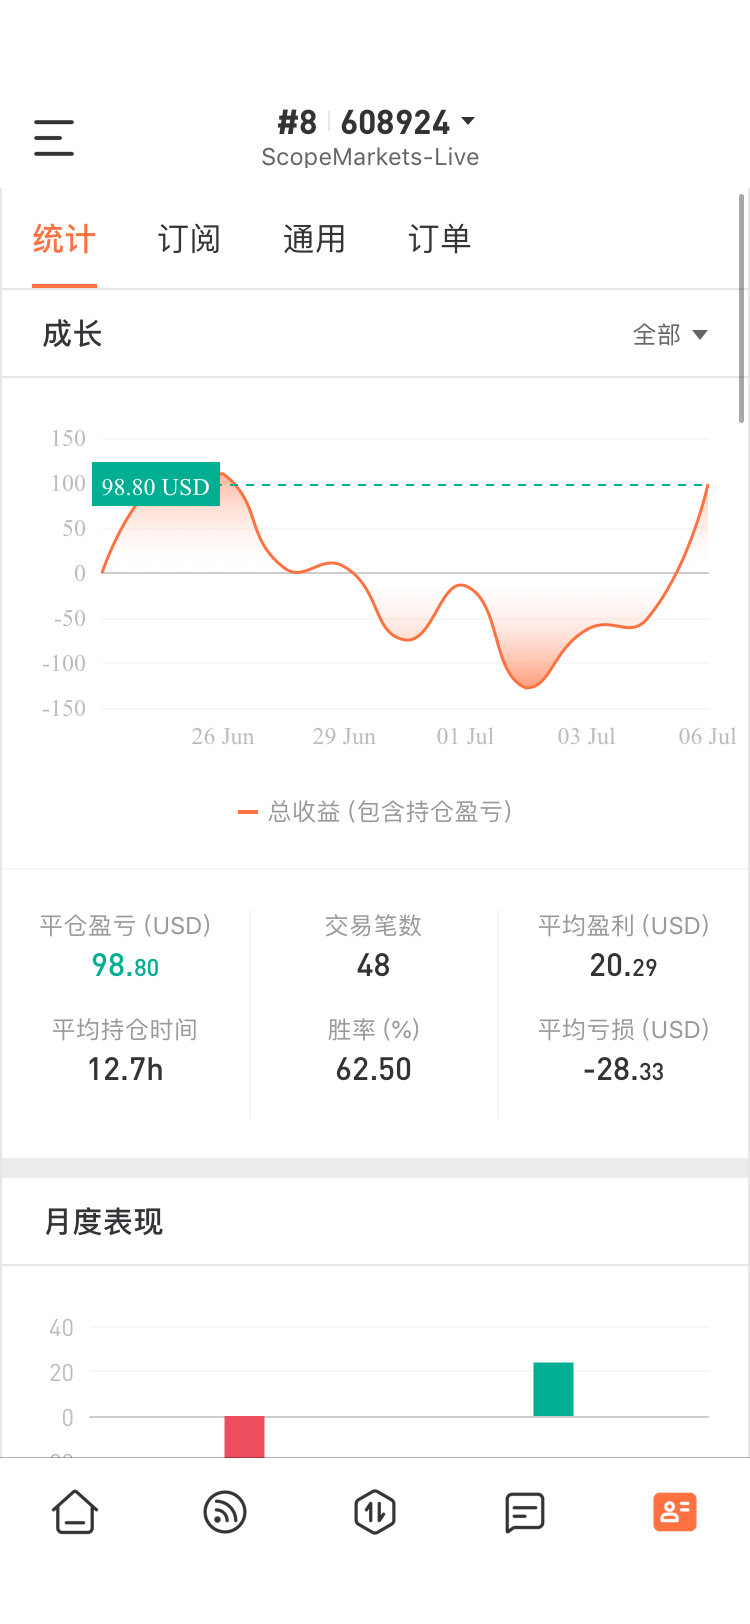This screenshot has width=750, height=1624.
Task: Toggle the 总收益 chart legend series
Action: [x=375, y=811]
